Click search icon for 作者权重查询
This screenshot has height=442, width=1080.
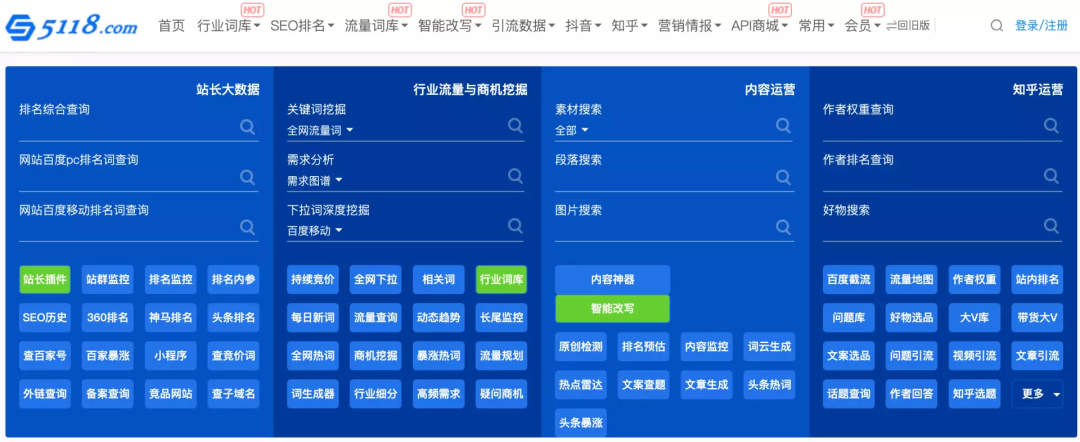1051,125
